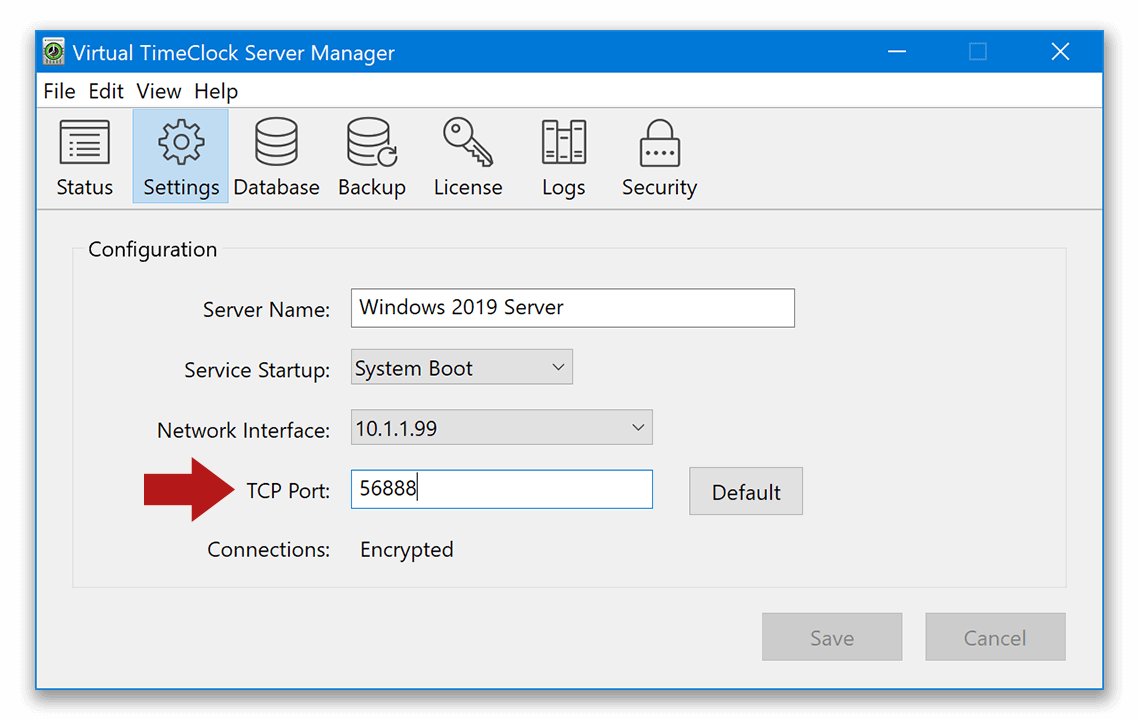Click the Save button
This screenshot has width=1139, height=719.
[832, 638]
